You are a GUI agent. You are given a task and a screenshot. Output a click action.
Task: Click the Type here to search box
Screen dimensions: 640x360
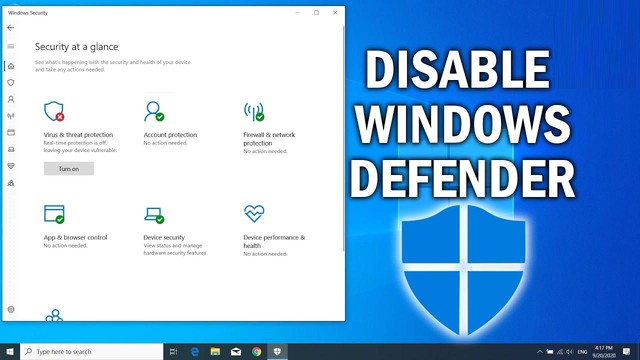point(92,351)
